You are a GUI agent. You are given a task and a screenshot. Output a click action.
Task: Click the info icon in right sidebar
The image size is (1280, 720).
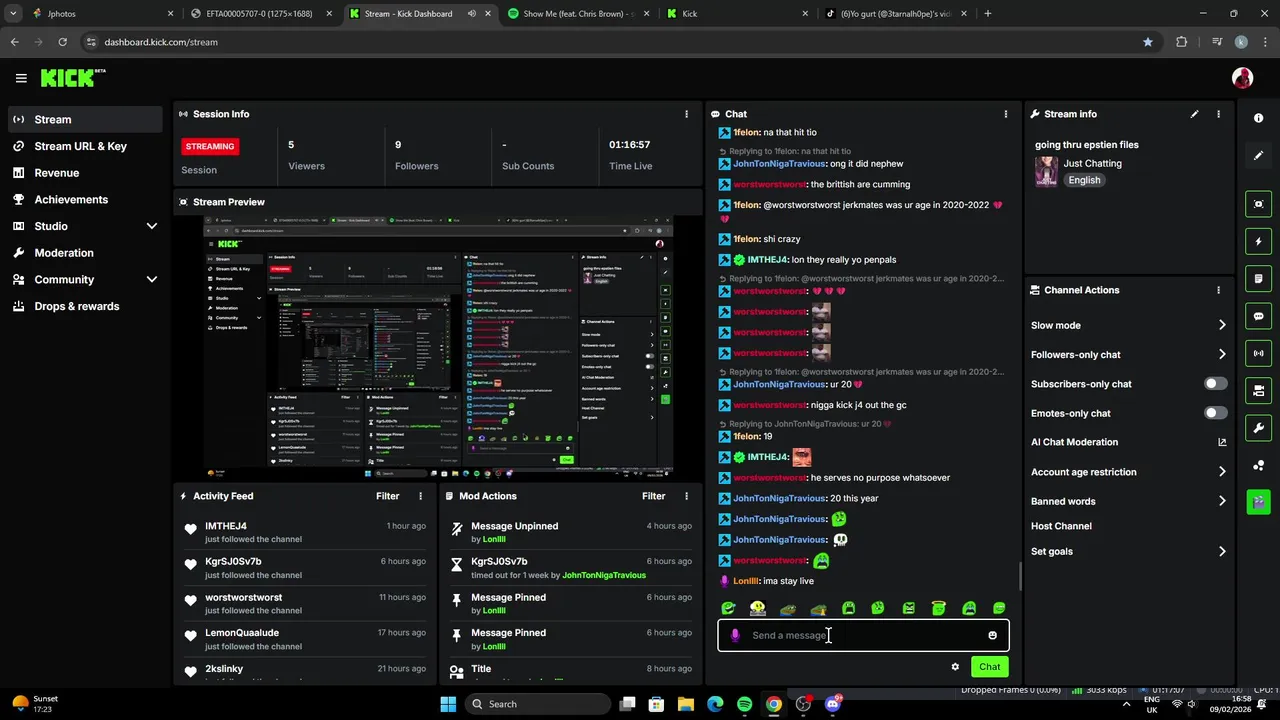[1258, 118]
